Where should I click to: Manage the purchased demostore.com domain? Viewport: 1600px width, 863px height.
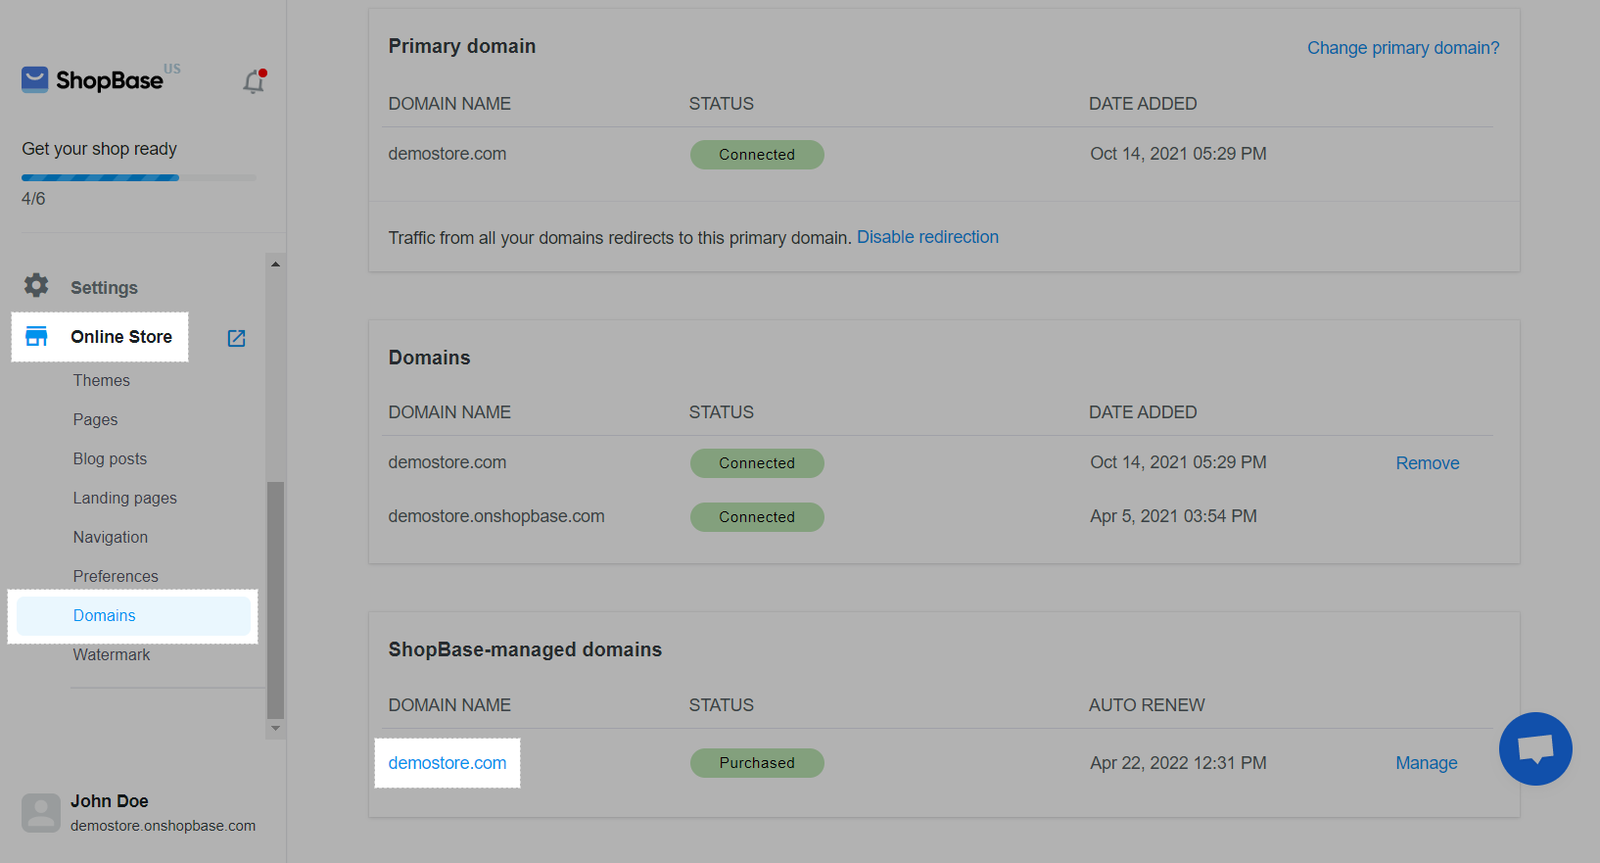1426,763
